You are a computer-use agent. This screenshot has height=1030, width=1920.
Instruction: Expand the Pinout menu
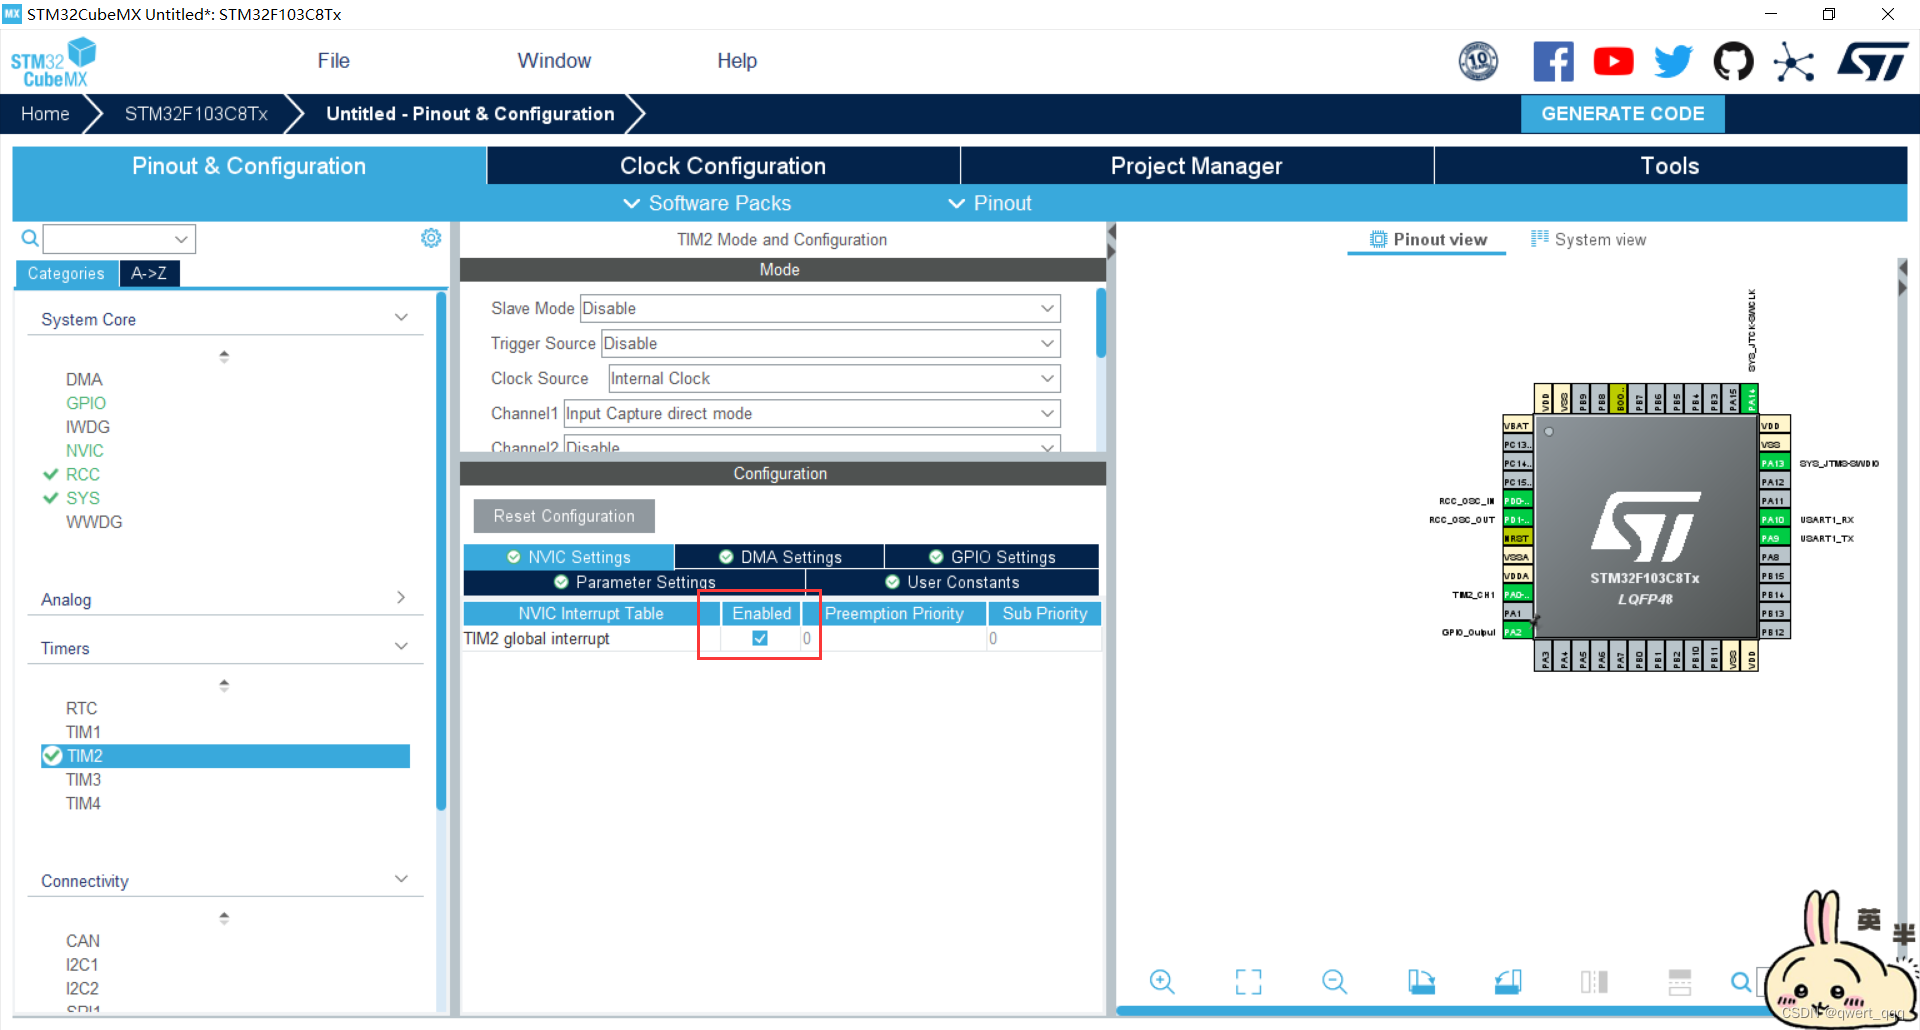(989, 203)
